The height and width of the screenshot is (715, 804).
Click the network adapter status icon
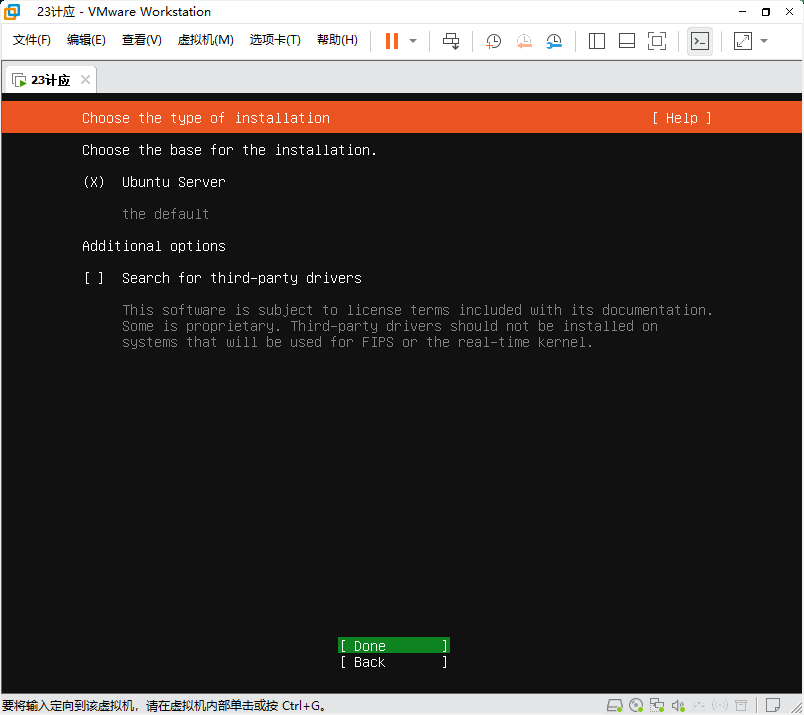pos(657,706)
